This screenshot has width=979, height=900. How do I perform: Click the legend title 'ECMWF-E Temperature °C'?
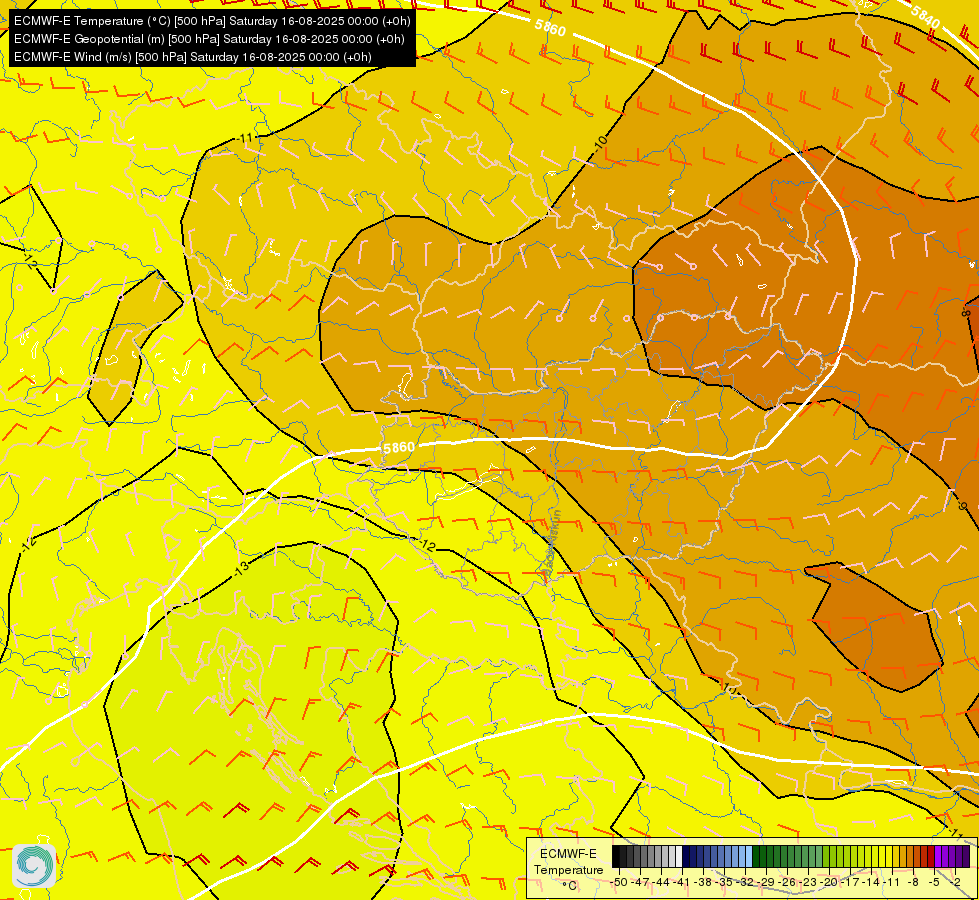568,869
